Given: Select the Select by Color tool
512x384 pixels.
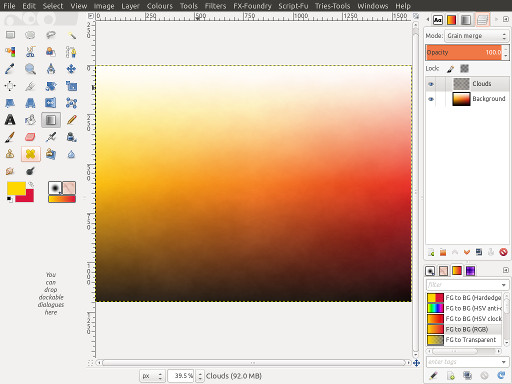Looking at the screenshot, I should click(10, 52).
